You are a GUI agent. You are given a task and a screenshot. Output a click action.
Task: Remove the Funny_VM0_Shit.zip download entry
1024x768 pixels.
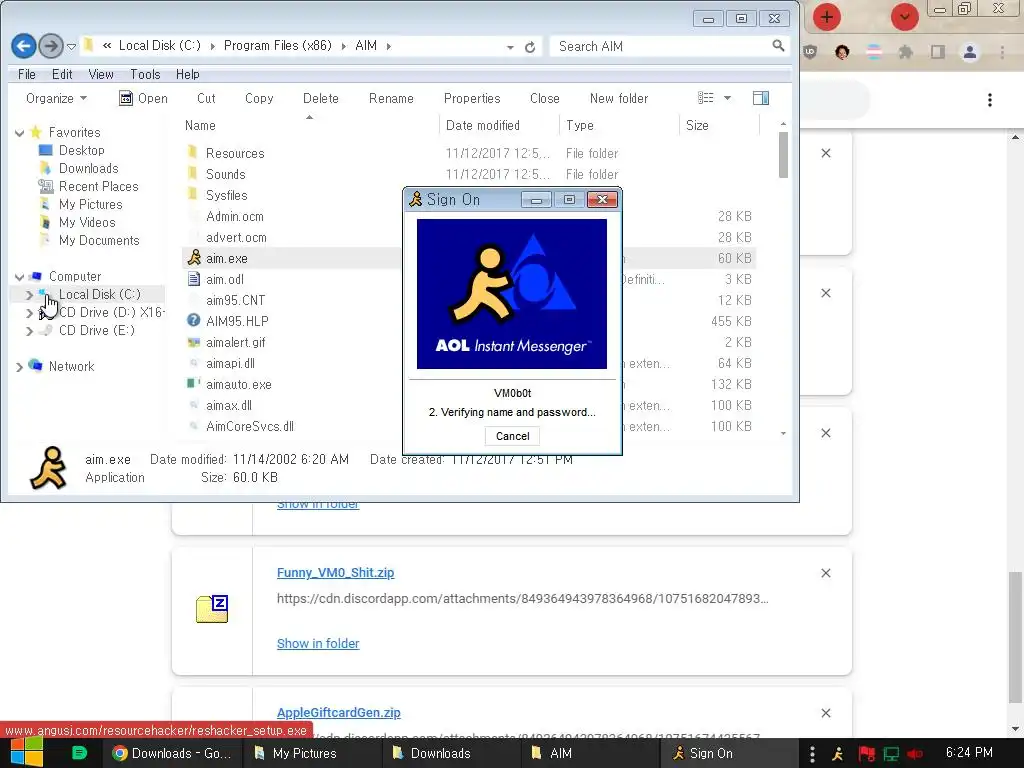825,573
